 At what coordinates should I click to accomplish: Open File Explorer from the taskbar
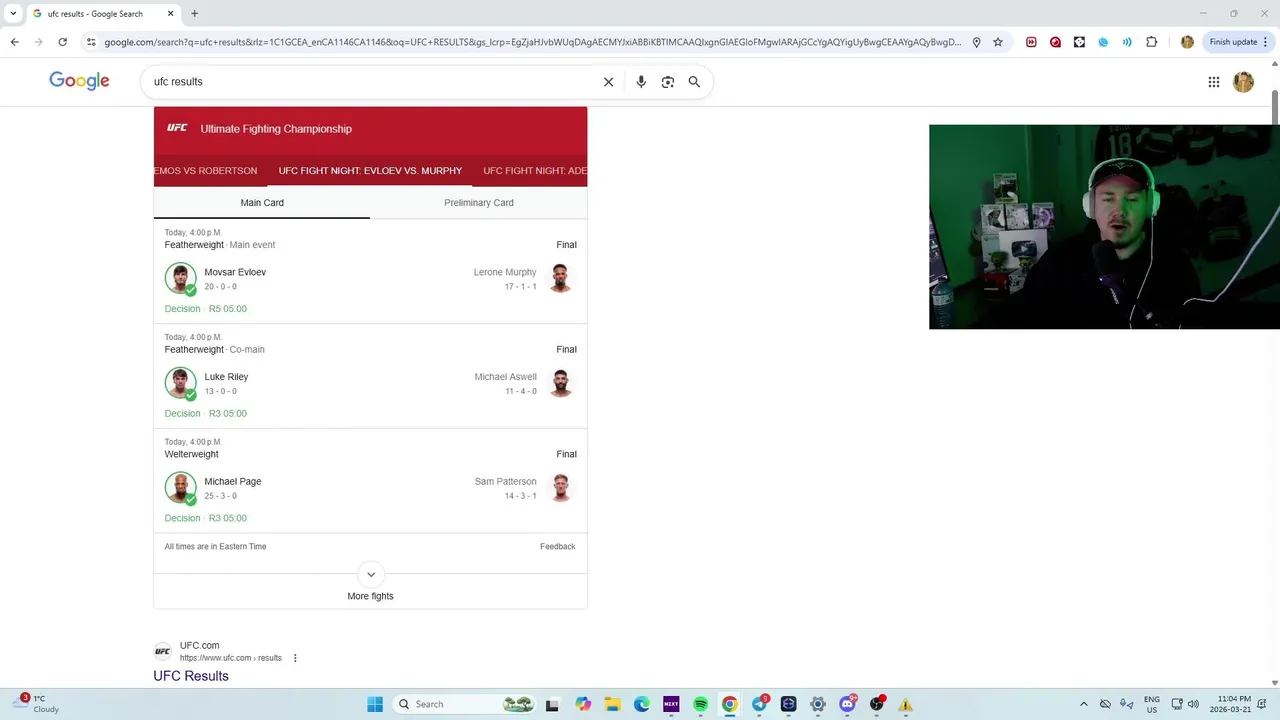click(x=612, y=704)
